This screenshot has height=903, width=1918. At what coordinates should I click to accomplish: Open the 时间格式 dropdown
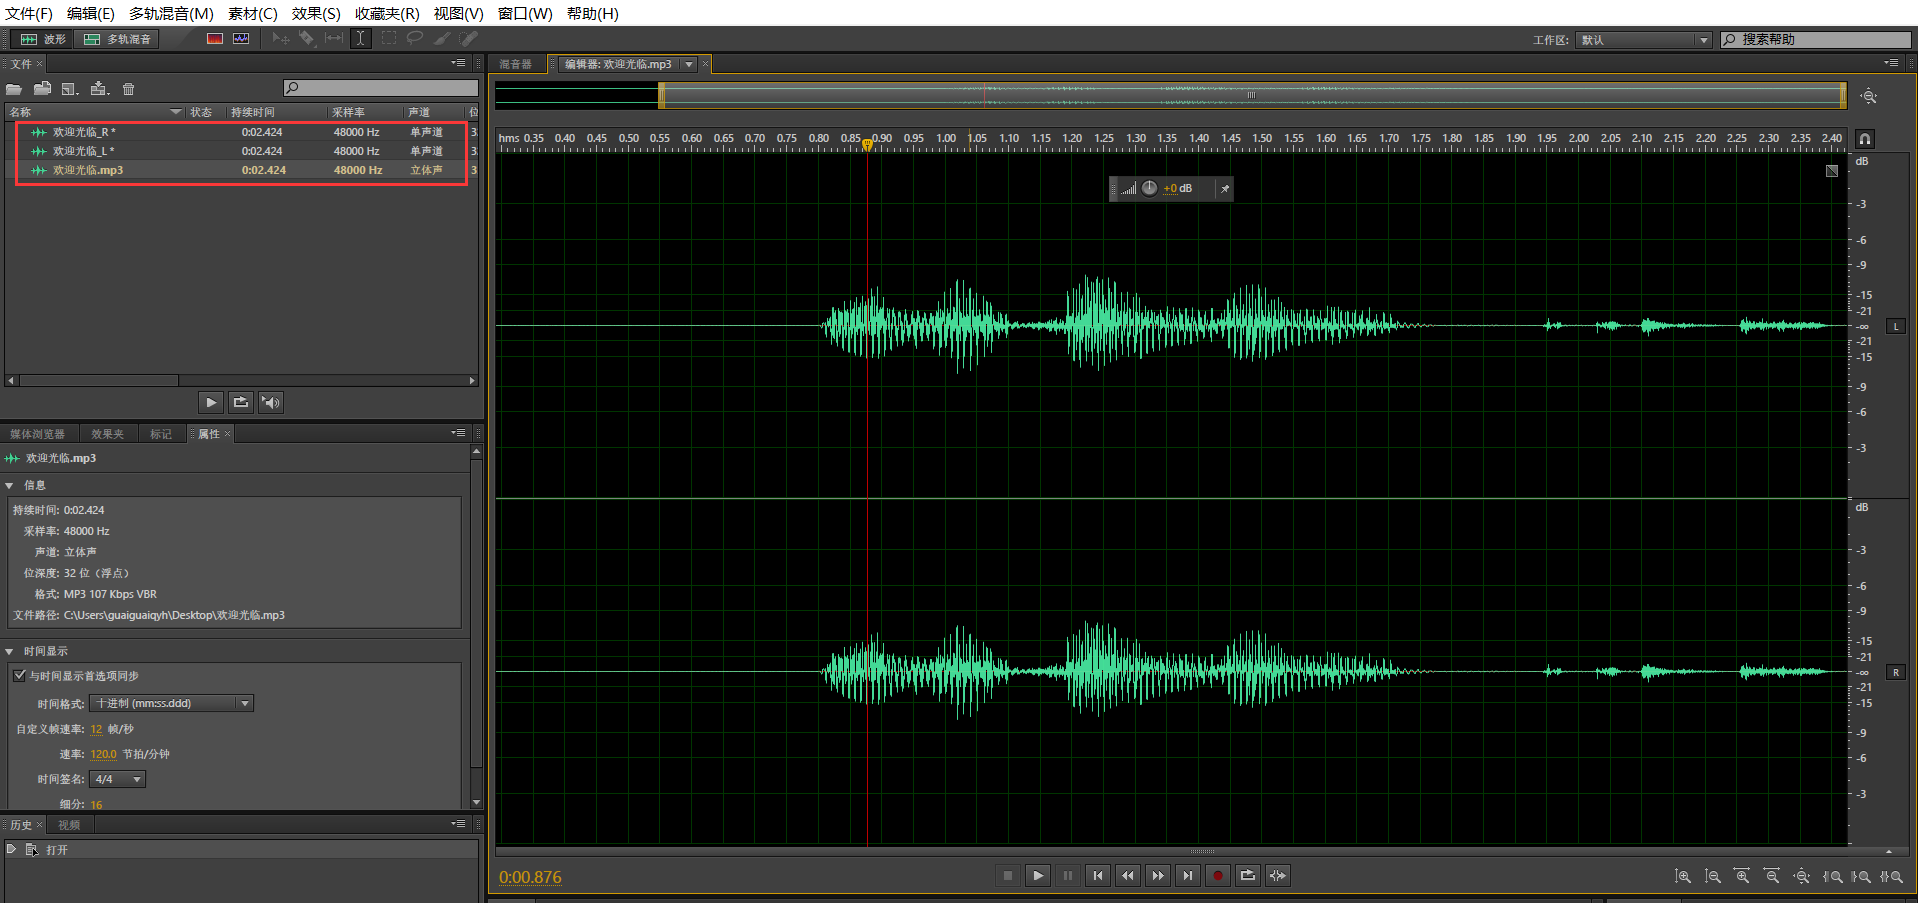coord(171,703)
